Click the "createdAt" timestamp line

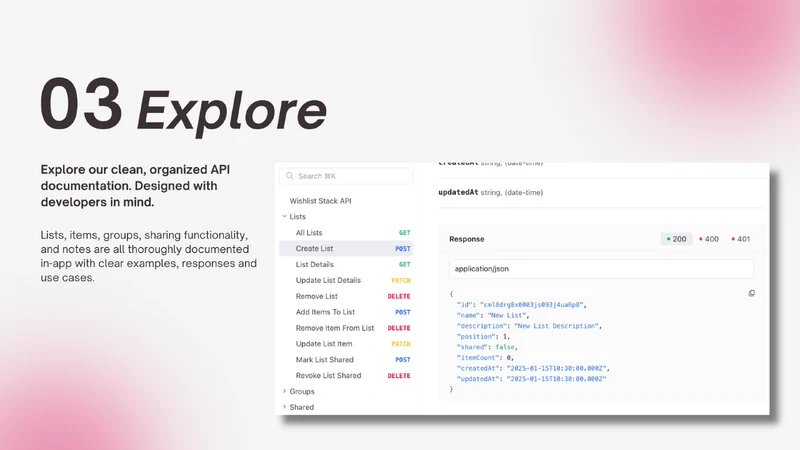533,368
